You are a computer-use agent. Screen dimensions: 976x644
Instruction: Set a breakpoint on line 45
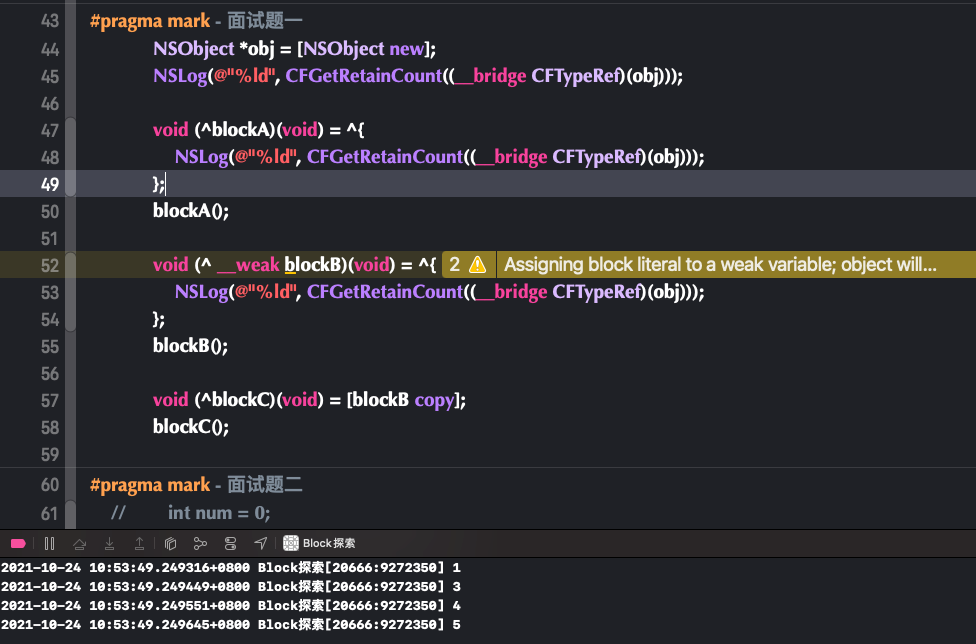click(x=50, y=77)
